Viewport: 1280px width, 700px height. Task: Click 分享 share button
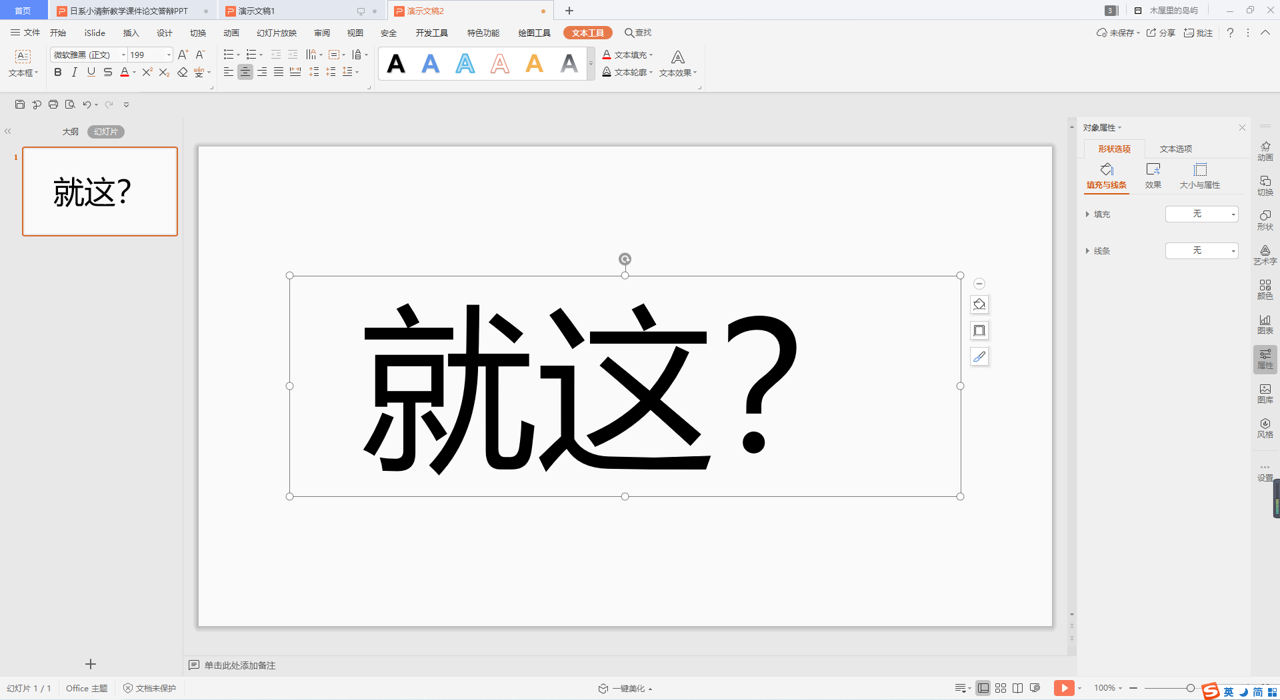tap(1161, 33)
